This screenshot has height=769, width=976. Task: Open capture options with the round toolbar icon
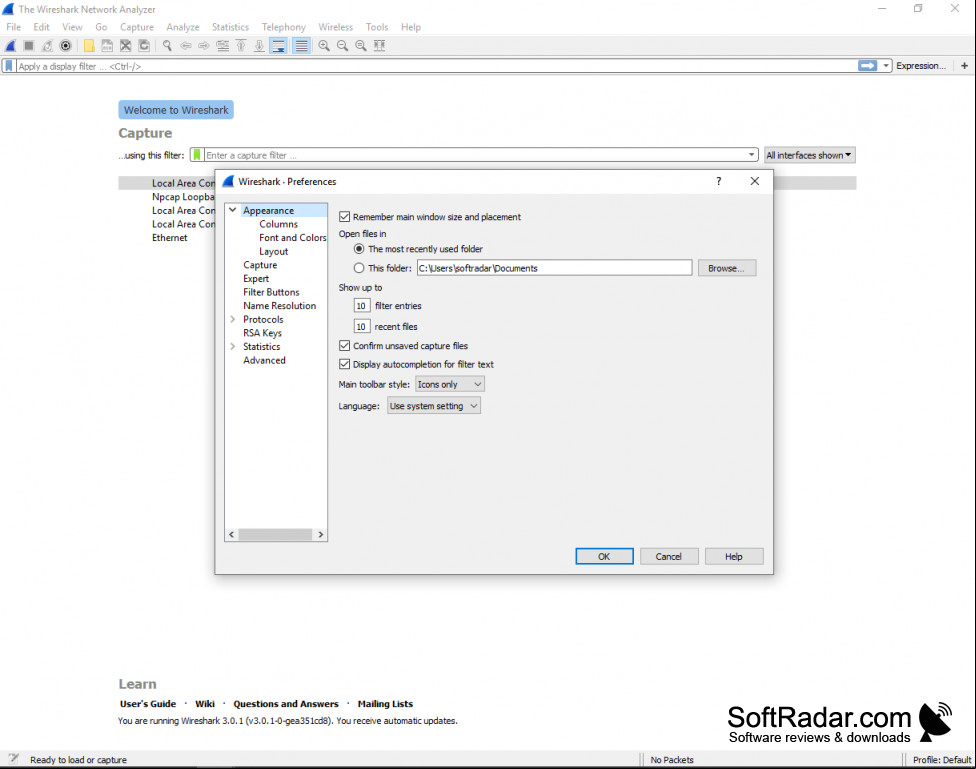(65, 45)
